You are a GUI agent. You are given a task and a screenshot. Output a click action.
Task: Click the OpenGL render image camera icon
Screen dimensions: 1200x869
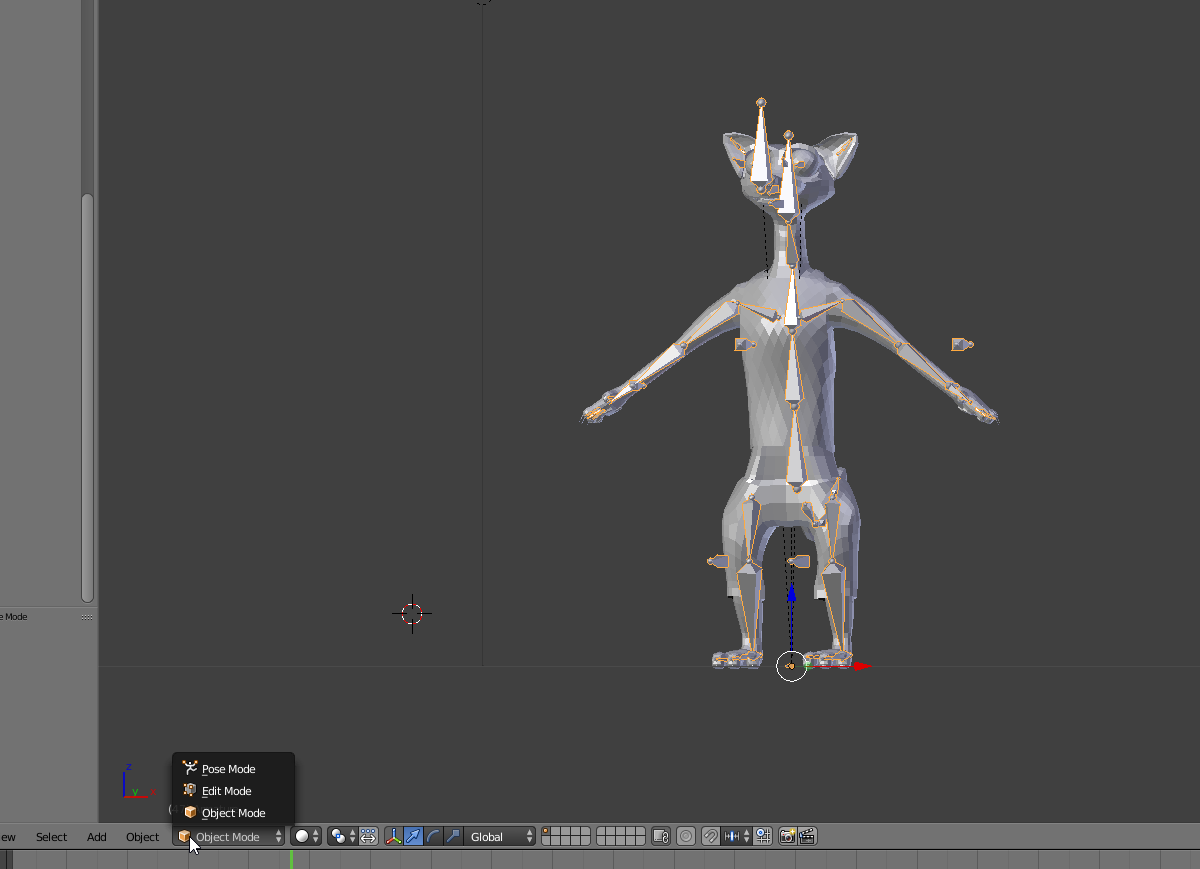(x=787, y=837)
